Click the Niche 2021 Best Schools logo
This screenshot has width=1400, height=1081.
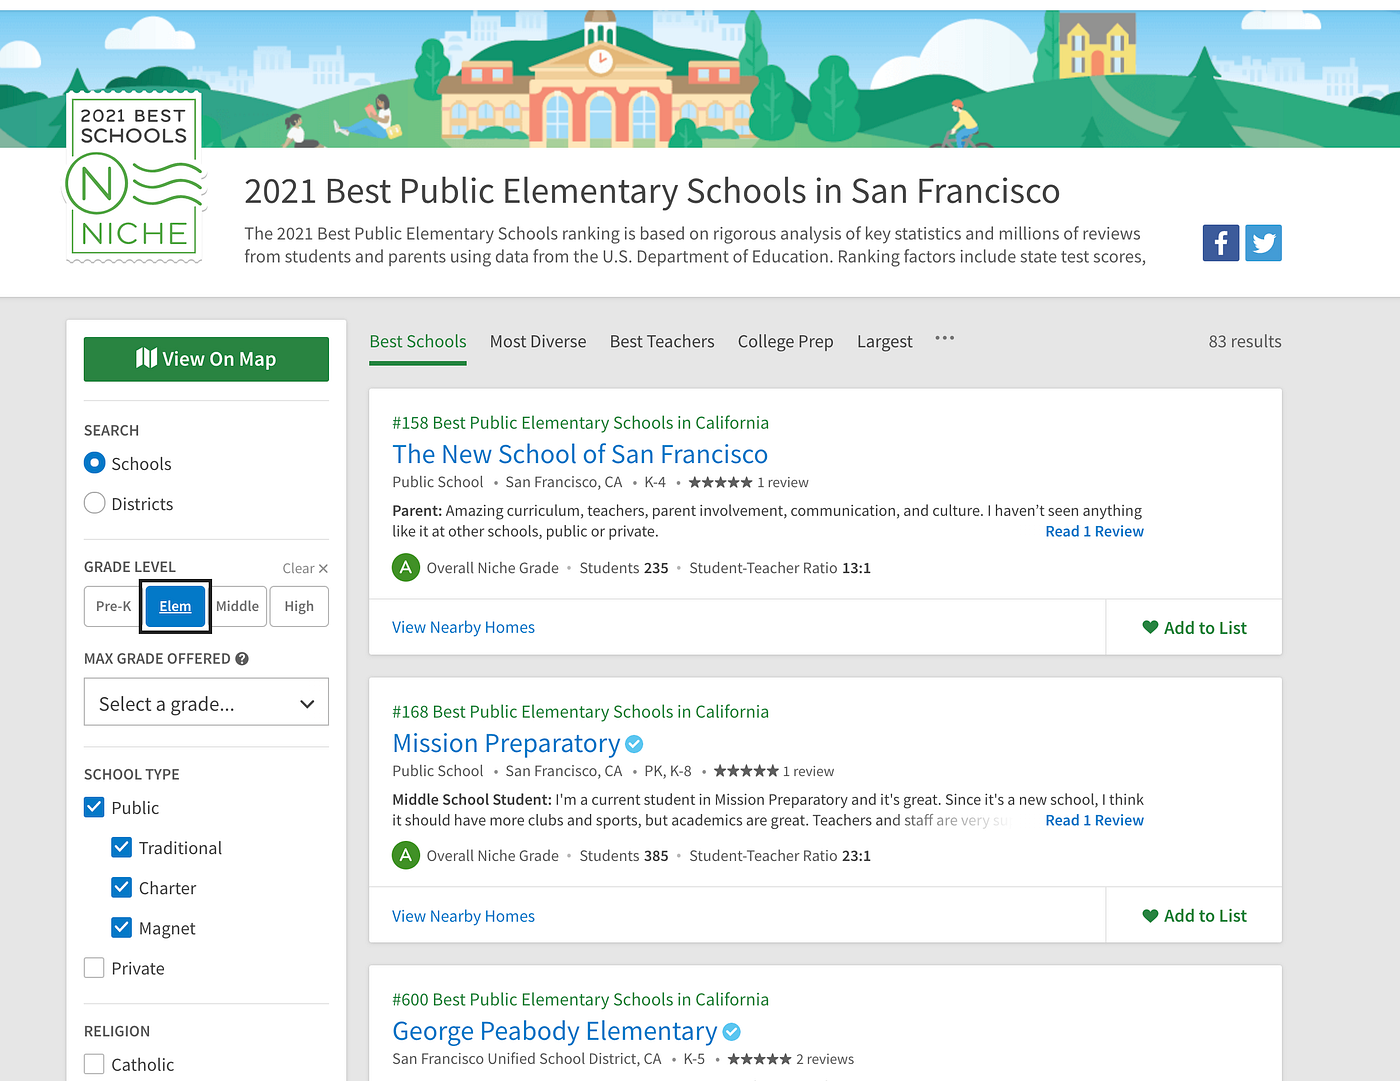coord(135,177)
